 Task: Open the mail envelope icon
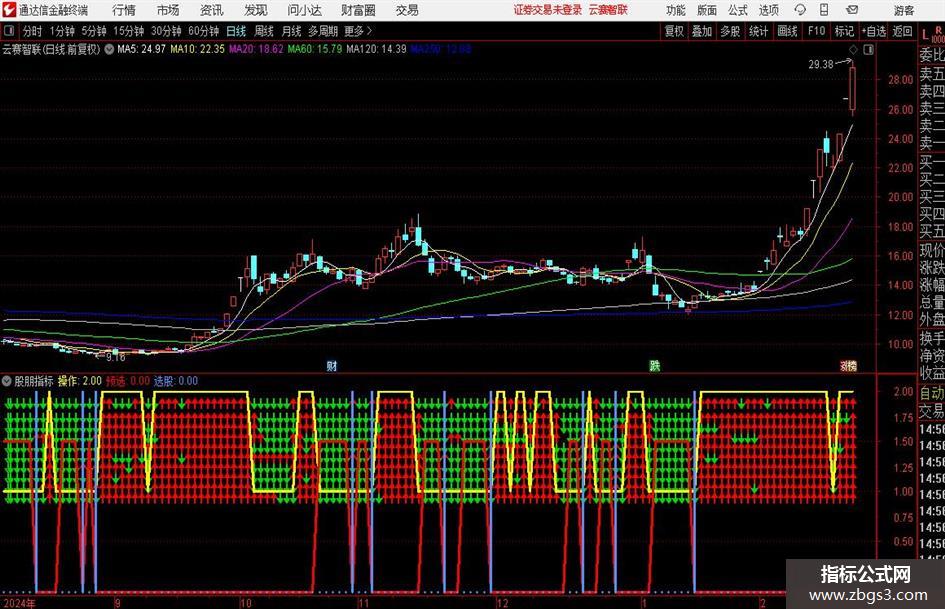click(852, 10)
